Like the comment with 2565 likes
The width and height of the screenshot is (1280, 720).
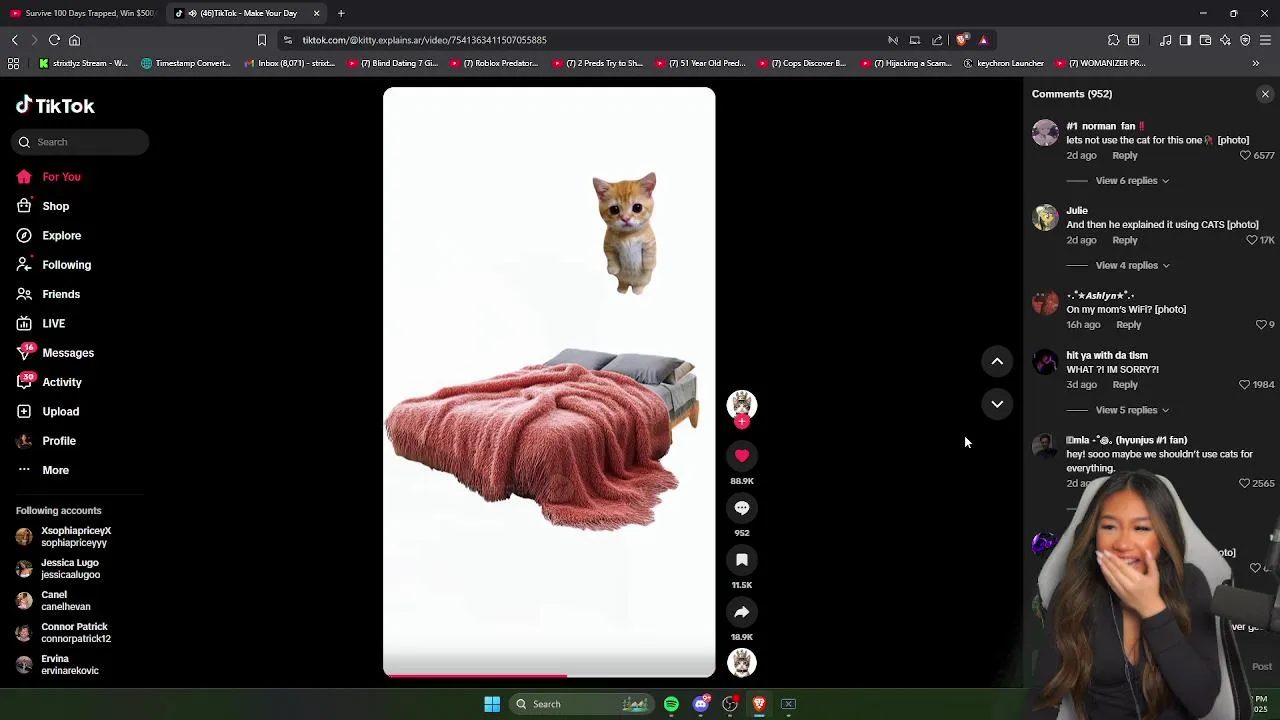(1245, 484)
